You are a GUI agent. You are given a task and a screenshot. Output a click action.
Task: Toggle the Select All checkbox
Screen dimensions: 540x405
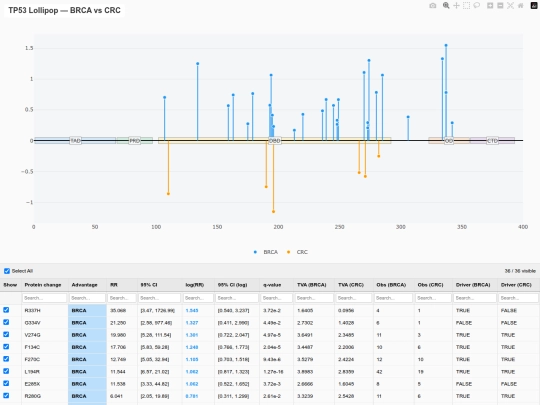tap(7, 271)
